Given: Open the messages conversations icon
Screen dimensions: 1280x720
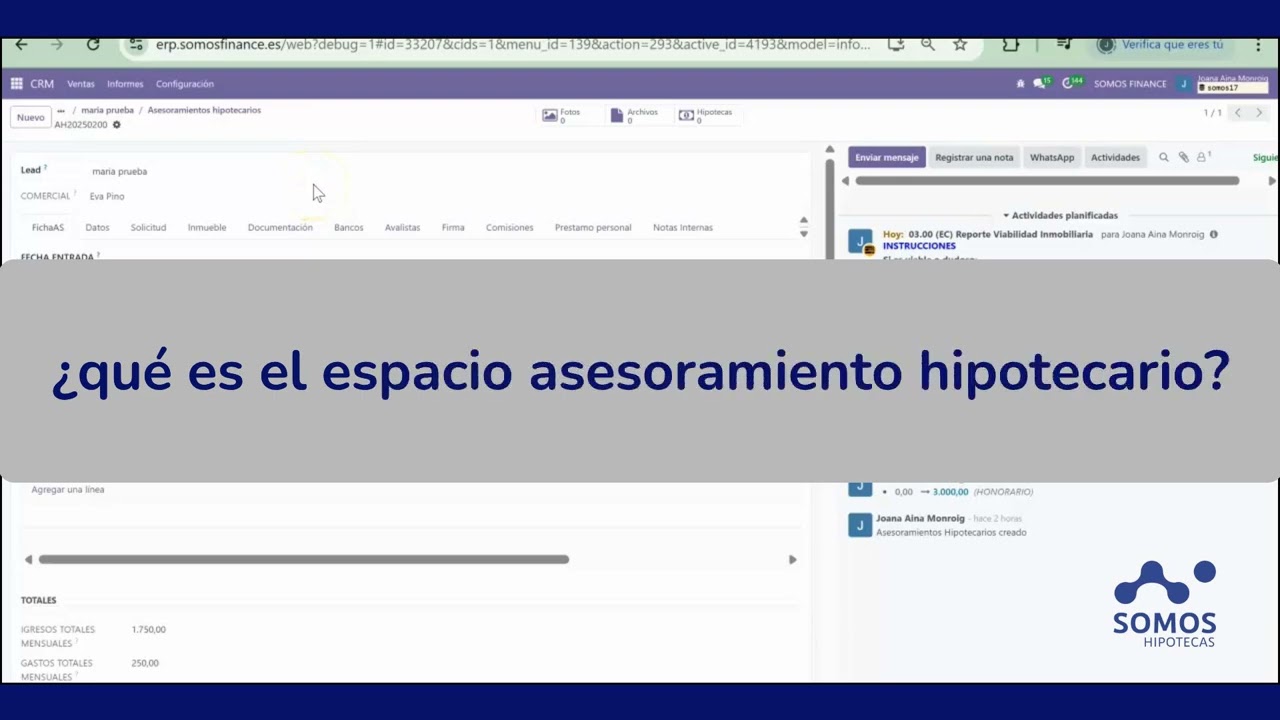Looking at the screenshot, I should pyautogui.click(x=1042, y=83).
